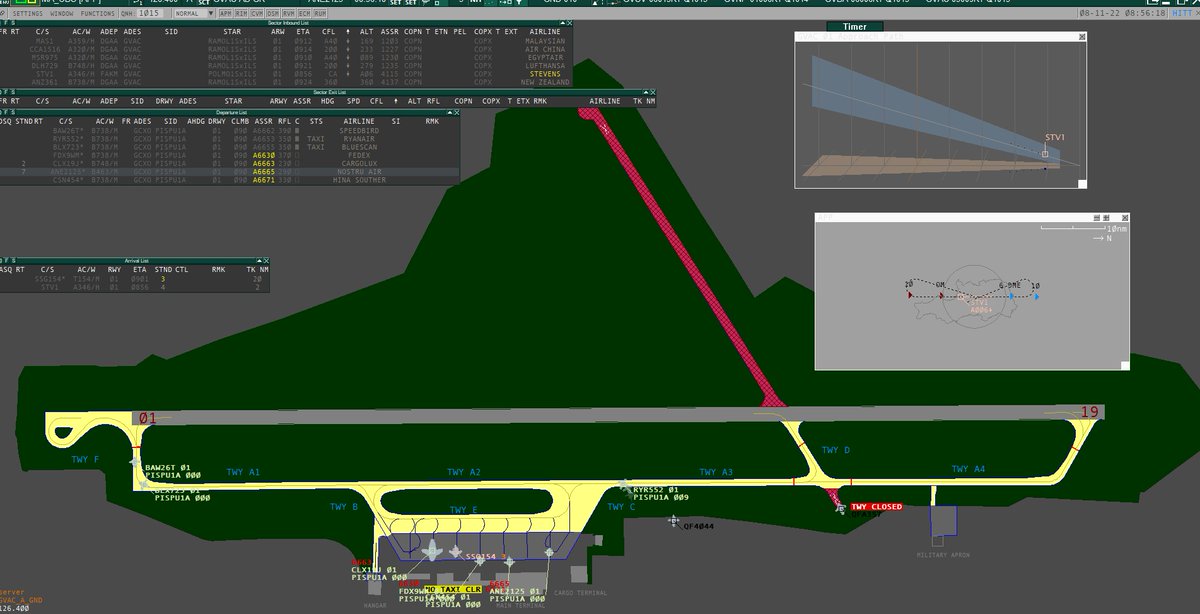Open the SETTINGS menu

28,15
